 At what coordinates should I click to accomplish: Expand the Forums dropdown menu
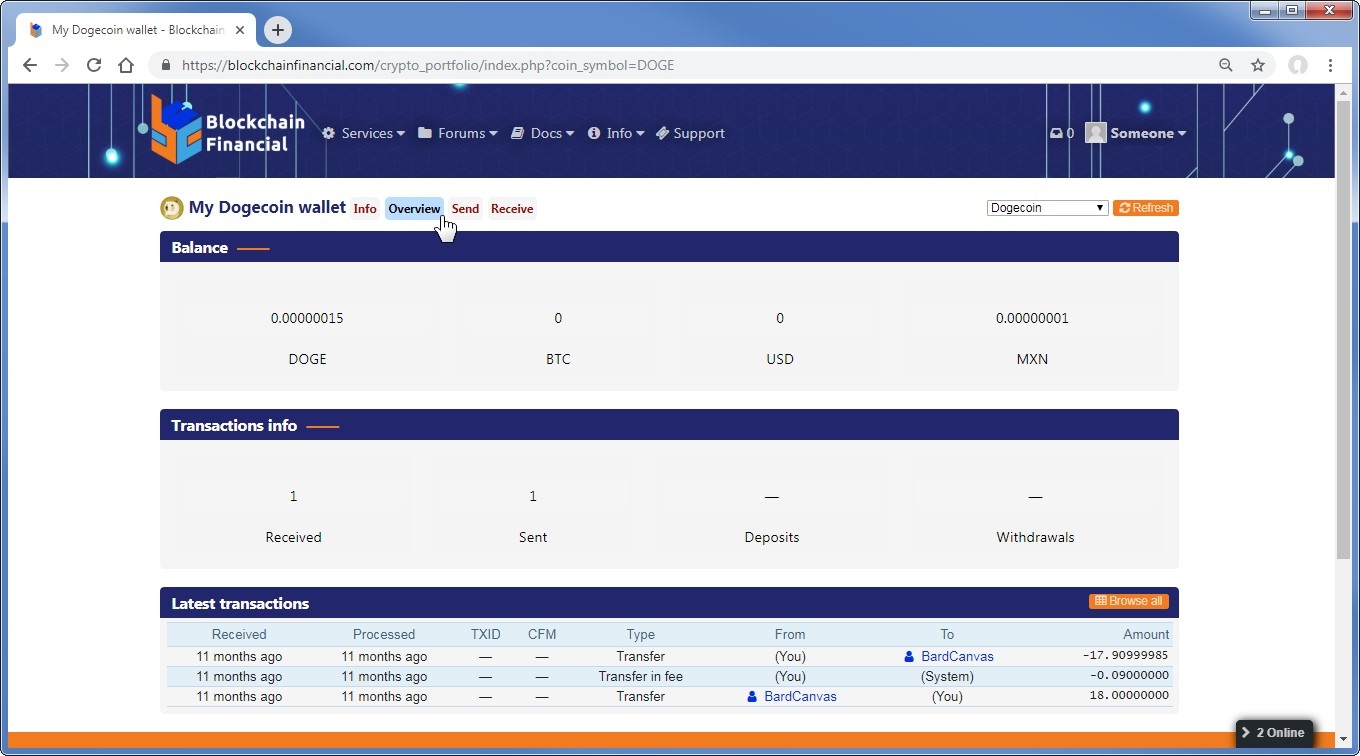[x=458, y=133]
